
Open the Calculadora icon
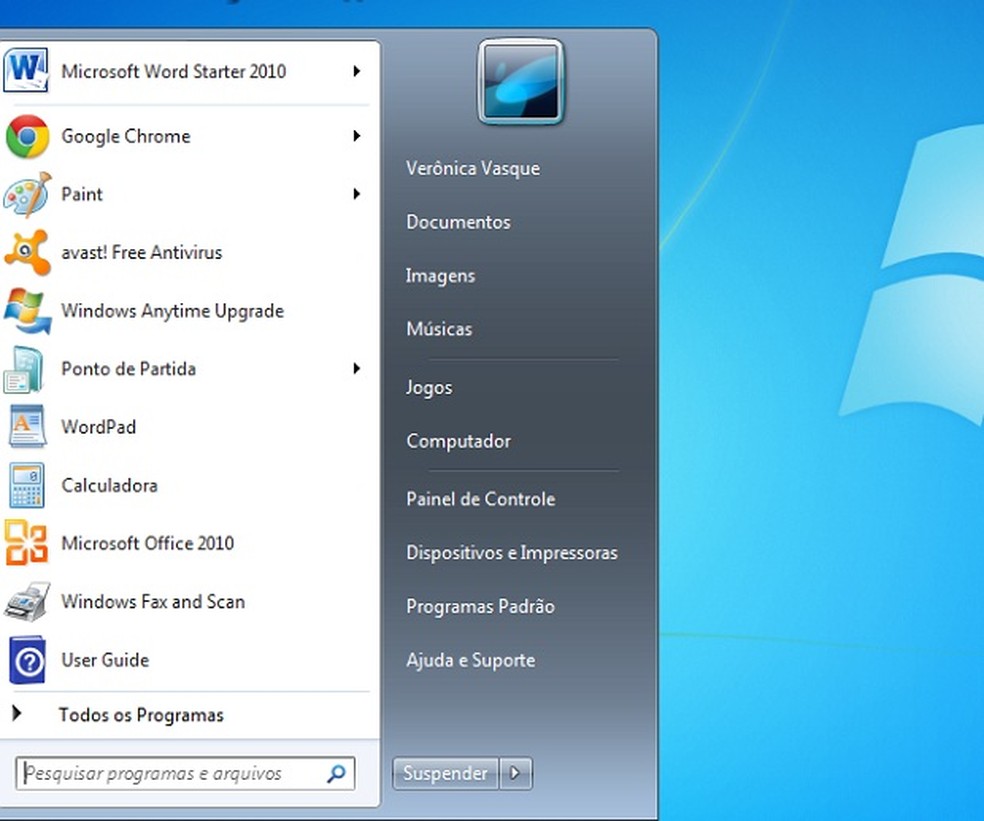coord(27,485)
